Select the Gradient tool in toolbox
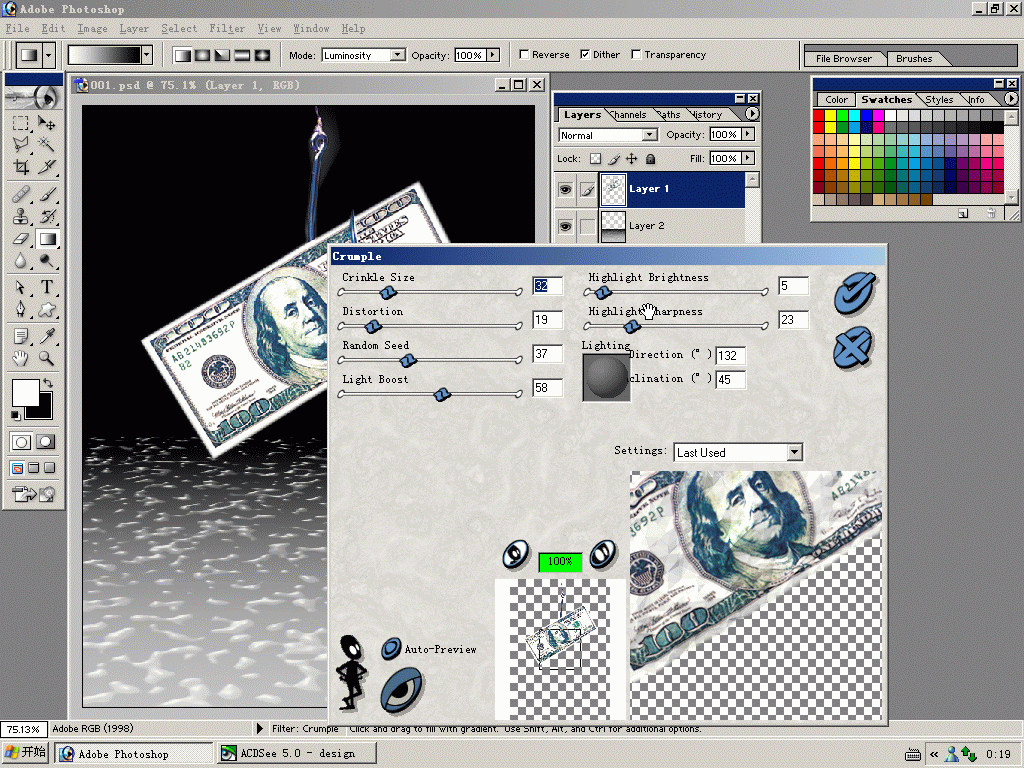The width and height of the screenshot is (1024, 768). tap(46, 239)
